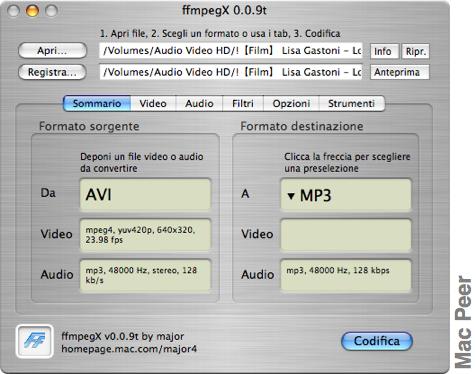
Task: Show the Strumenti tab
Action: (x=351, y=103)
